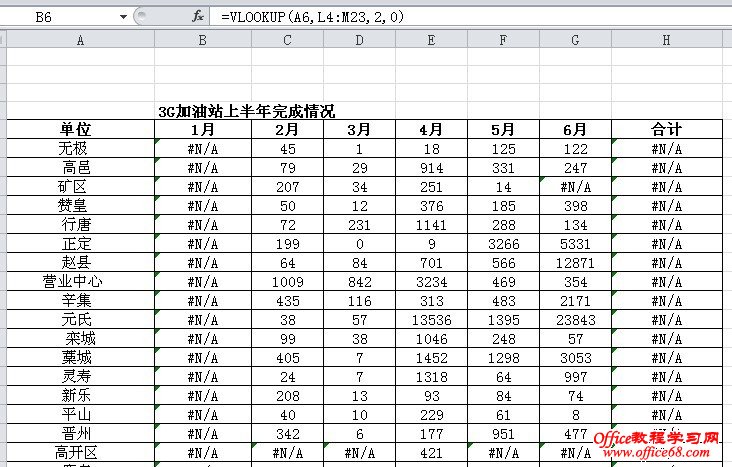
Task: Click the 3月 header cell
Action: pyautogui.click(x=359, y=129)
